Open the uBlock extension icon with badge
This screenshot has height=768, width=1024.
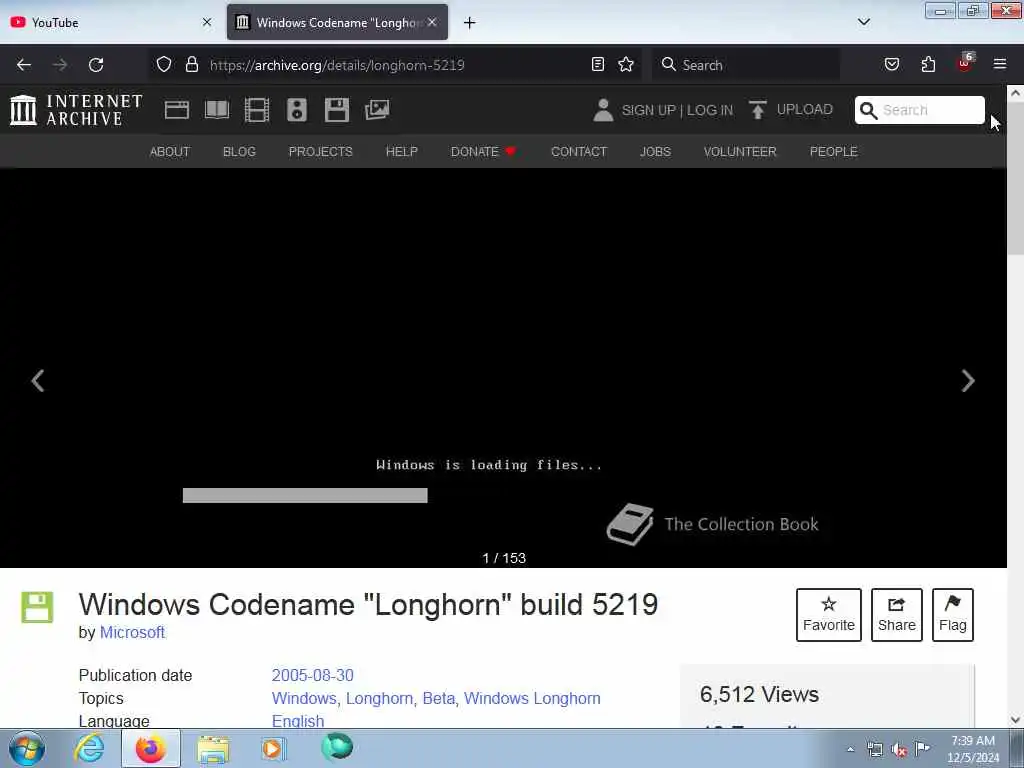tap(965, 63)
